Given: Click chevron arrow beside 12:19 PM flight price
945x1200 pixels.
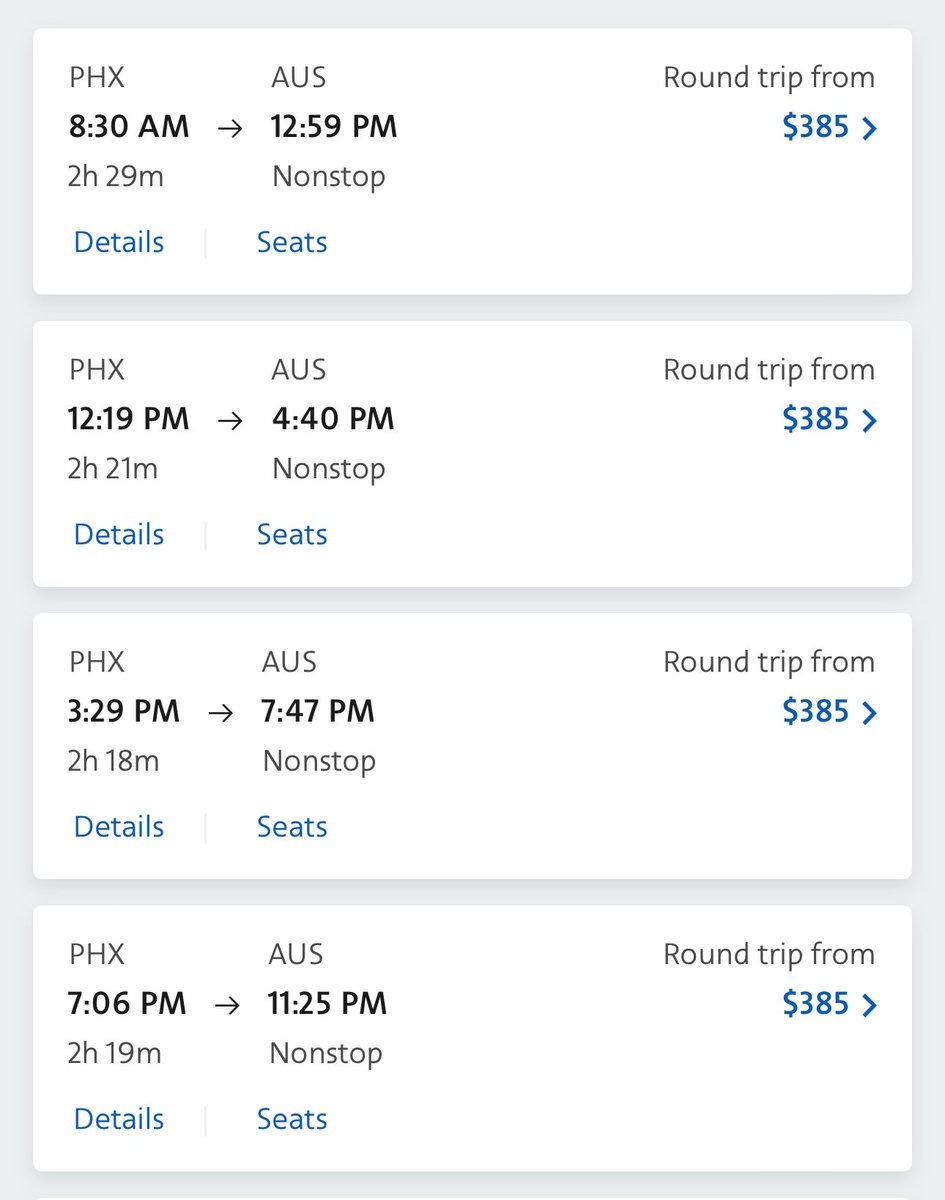Looking at the screenshot, I should pyautogui.click(x=869, y=420).
